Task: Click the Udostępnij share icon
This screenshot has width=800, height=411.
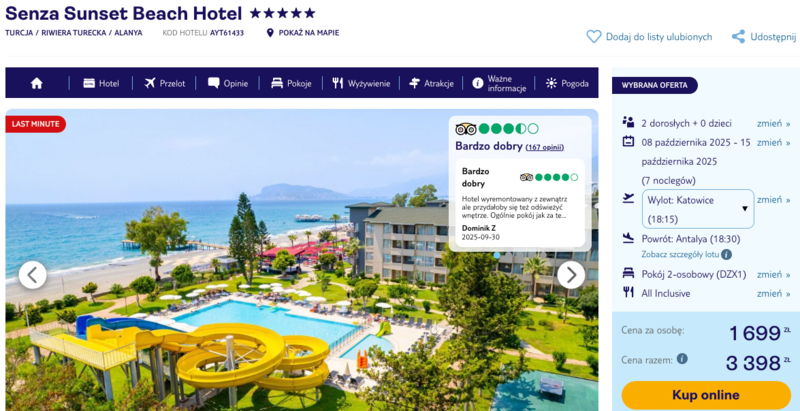Action: tap(738, 37)
